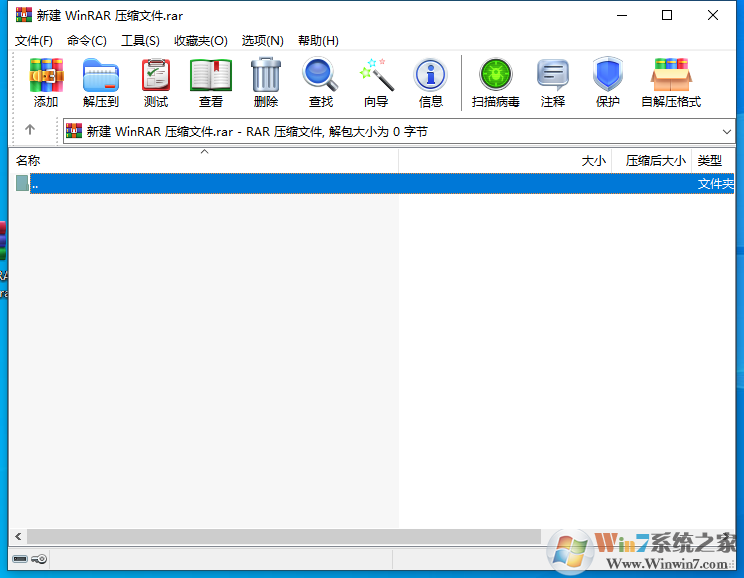Sort by Name (名称) column header
The height and width of the screenshot is (578, 744).
tap(204, 161)
